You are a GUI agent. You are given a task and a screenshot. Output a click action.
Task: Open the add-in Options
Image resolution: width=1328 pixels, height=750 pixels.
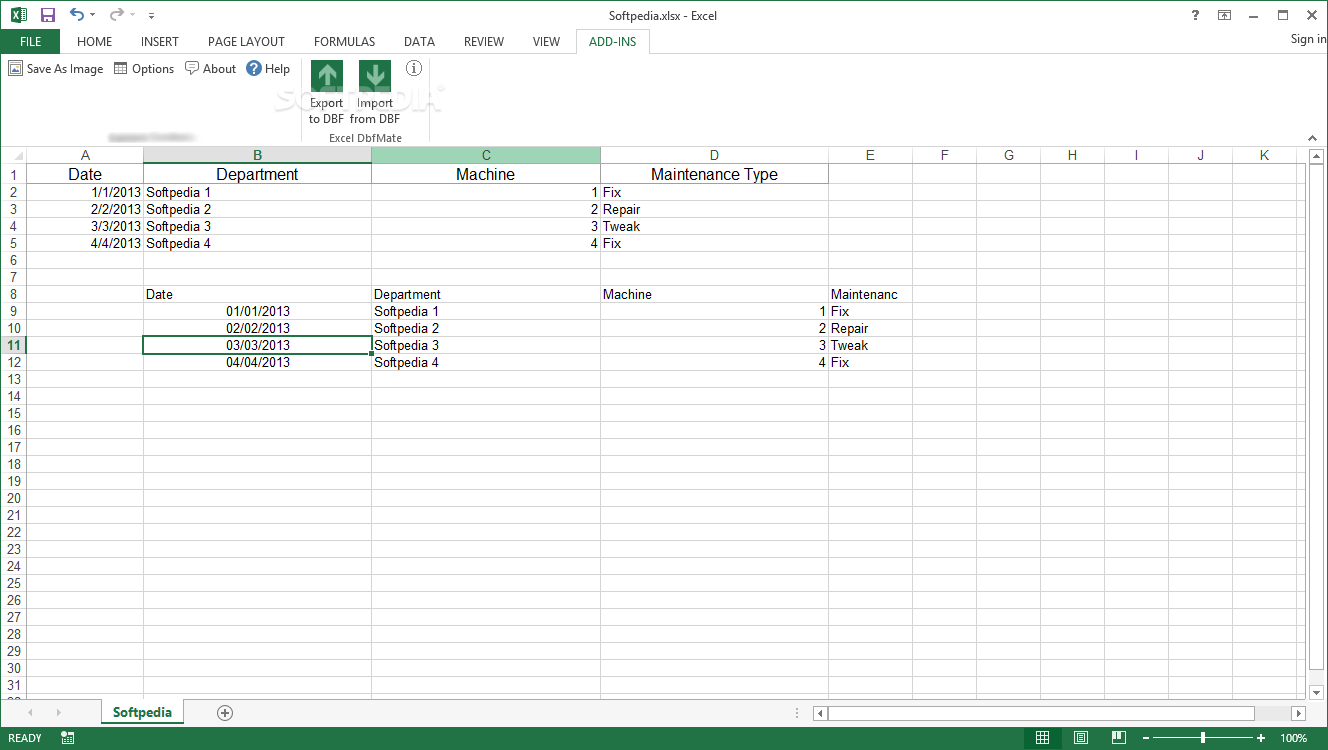click(x=144, y=69)
